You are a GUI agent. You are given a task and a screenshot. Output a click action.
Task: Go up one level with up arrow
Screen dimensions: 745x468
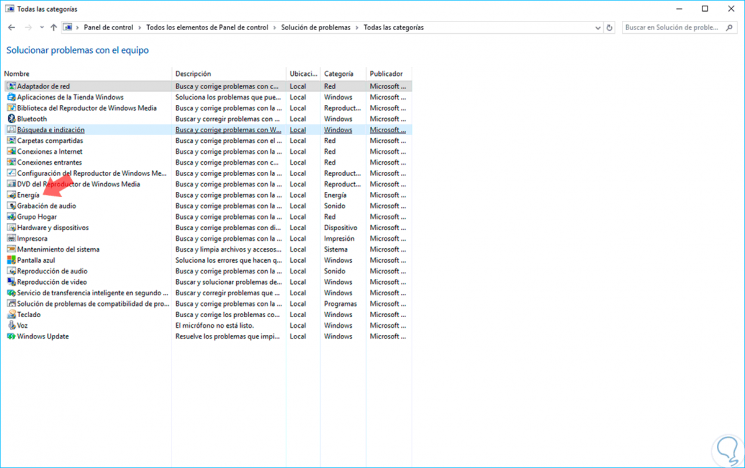tap(54, 28)
